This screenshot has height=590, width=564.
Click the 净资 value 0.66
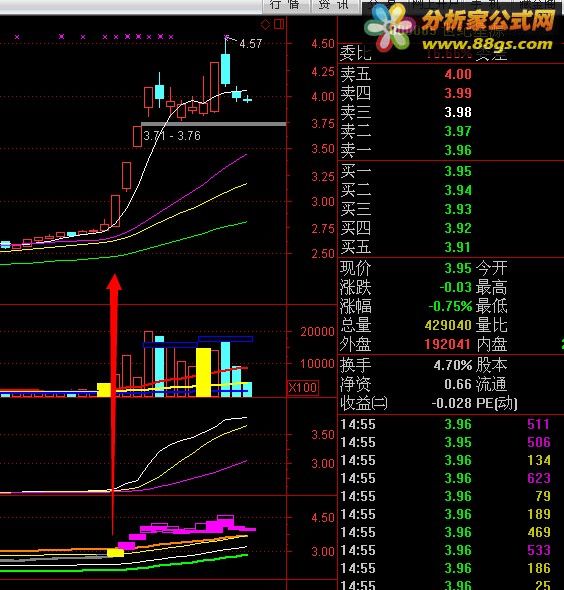click(458, 384)
